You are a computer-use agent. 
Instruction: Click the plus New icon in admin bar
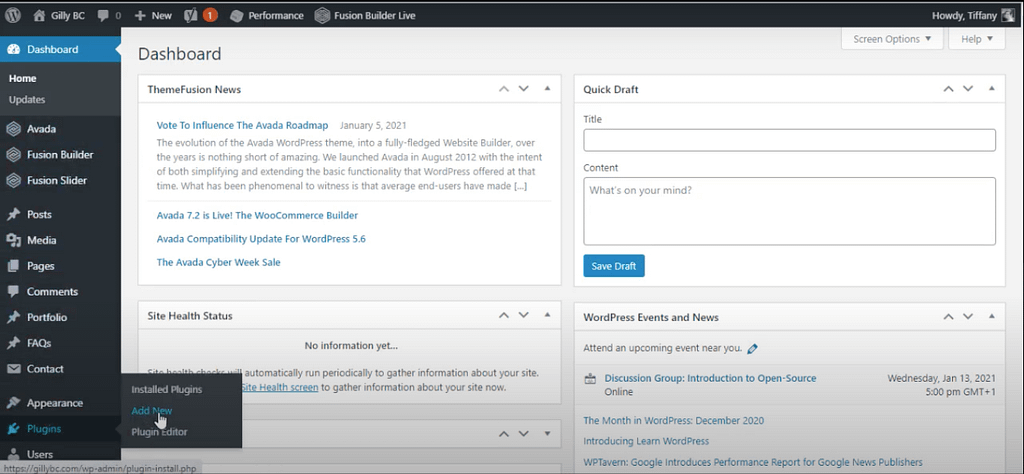[140, 16]
